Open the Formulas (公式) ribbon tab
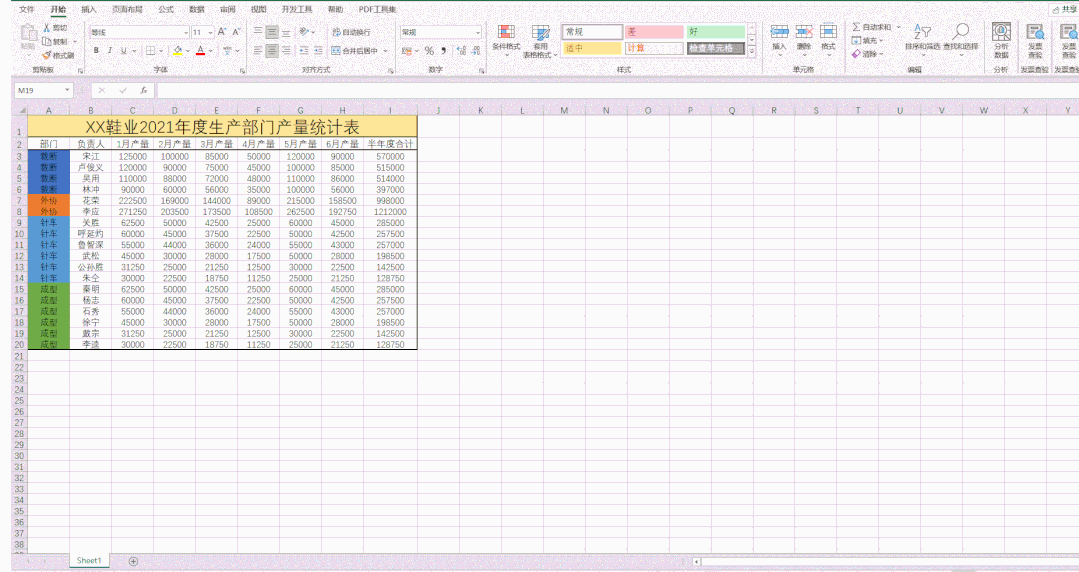Viewport: 1079px width, 572px height. pyautogui.click(x=166, y=9)
